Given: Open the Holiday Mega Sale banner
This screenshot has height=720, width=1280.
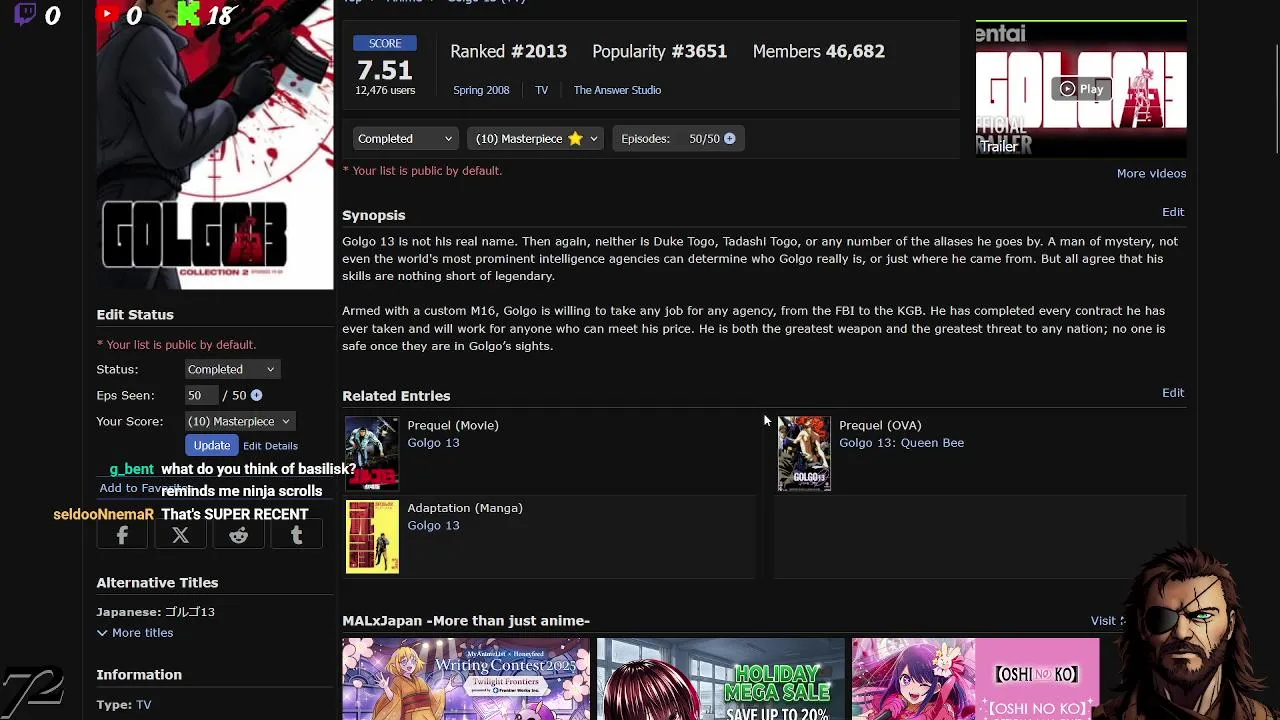Looking at the screenshot, I should pos(721,679).
